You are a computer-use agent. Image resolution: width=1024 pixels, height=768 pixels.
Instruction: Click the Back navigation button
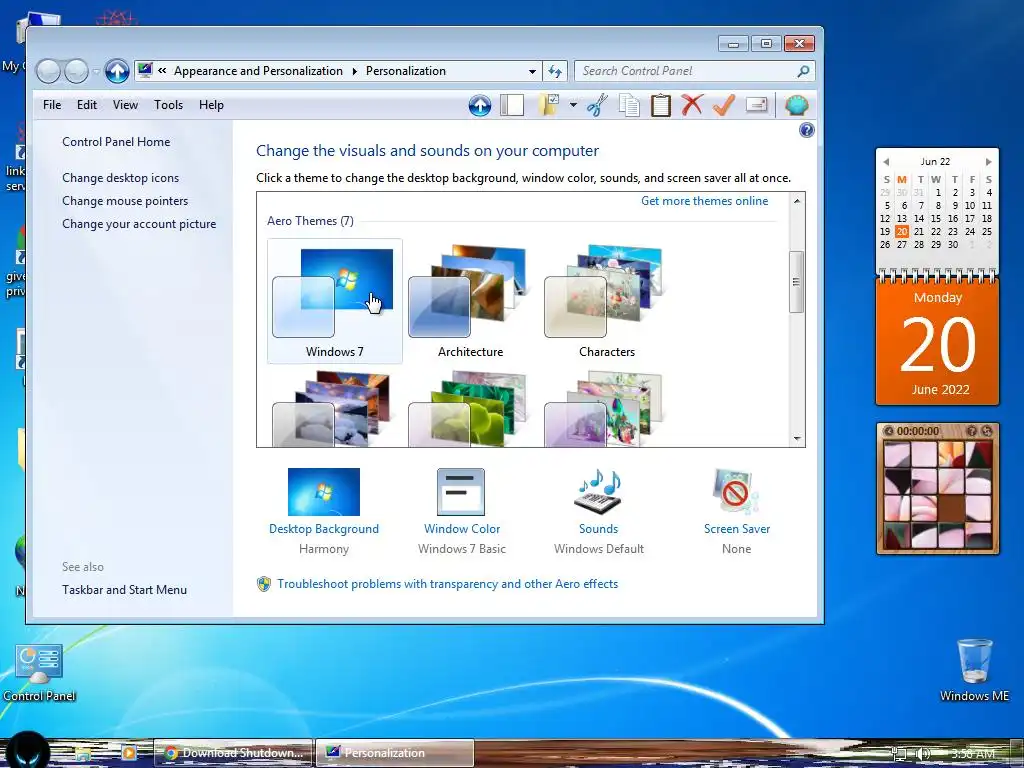tap(48, 71)
